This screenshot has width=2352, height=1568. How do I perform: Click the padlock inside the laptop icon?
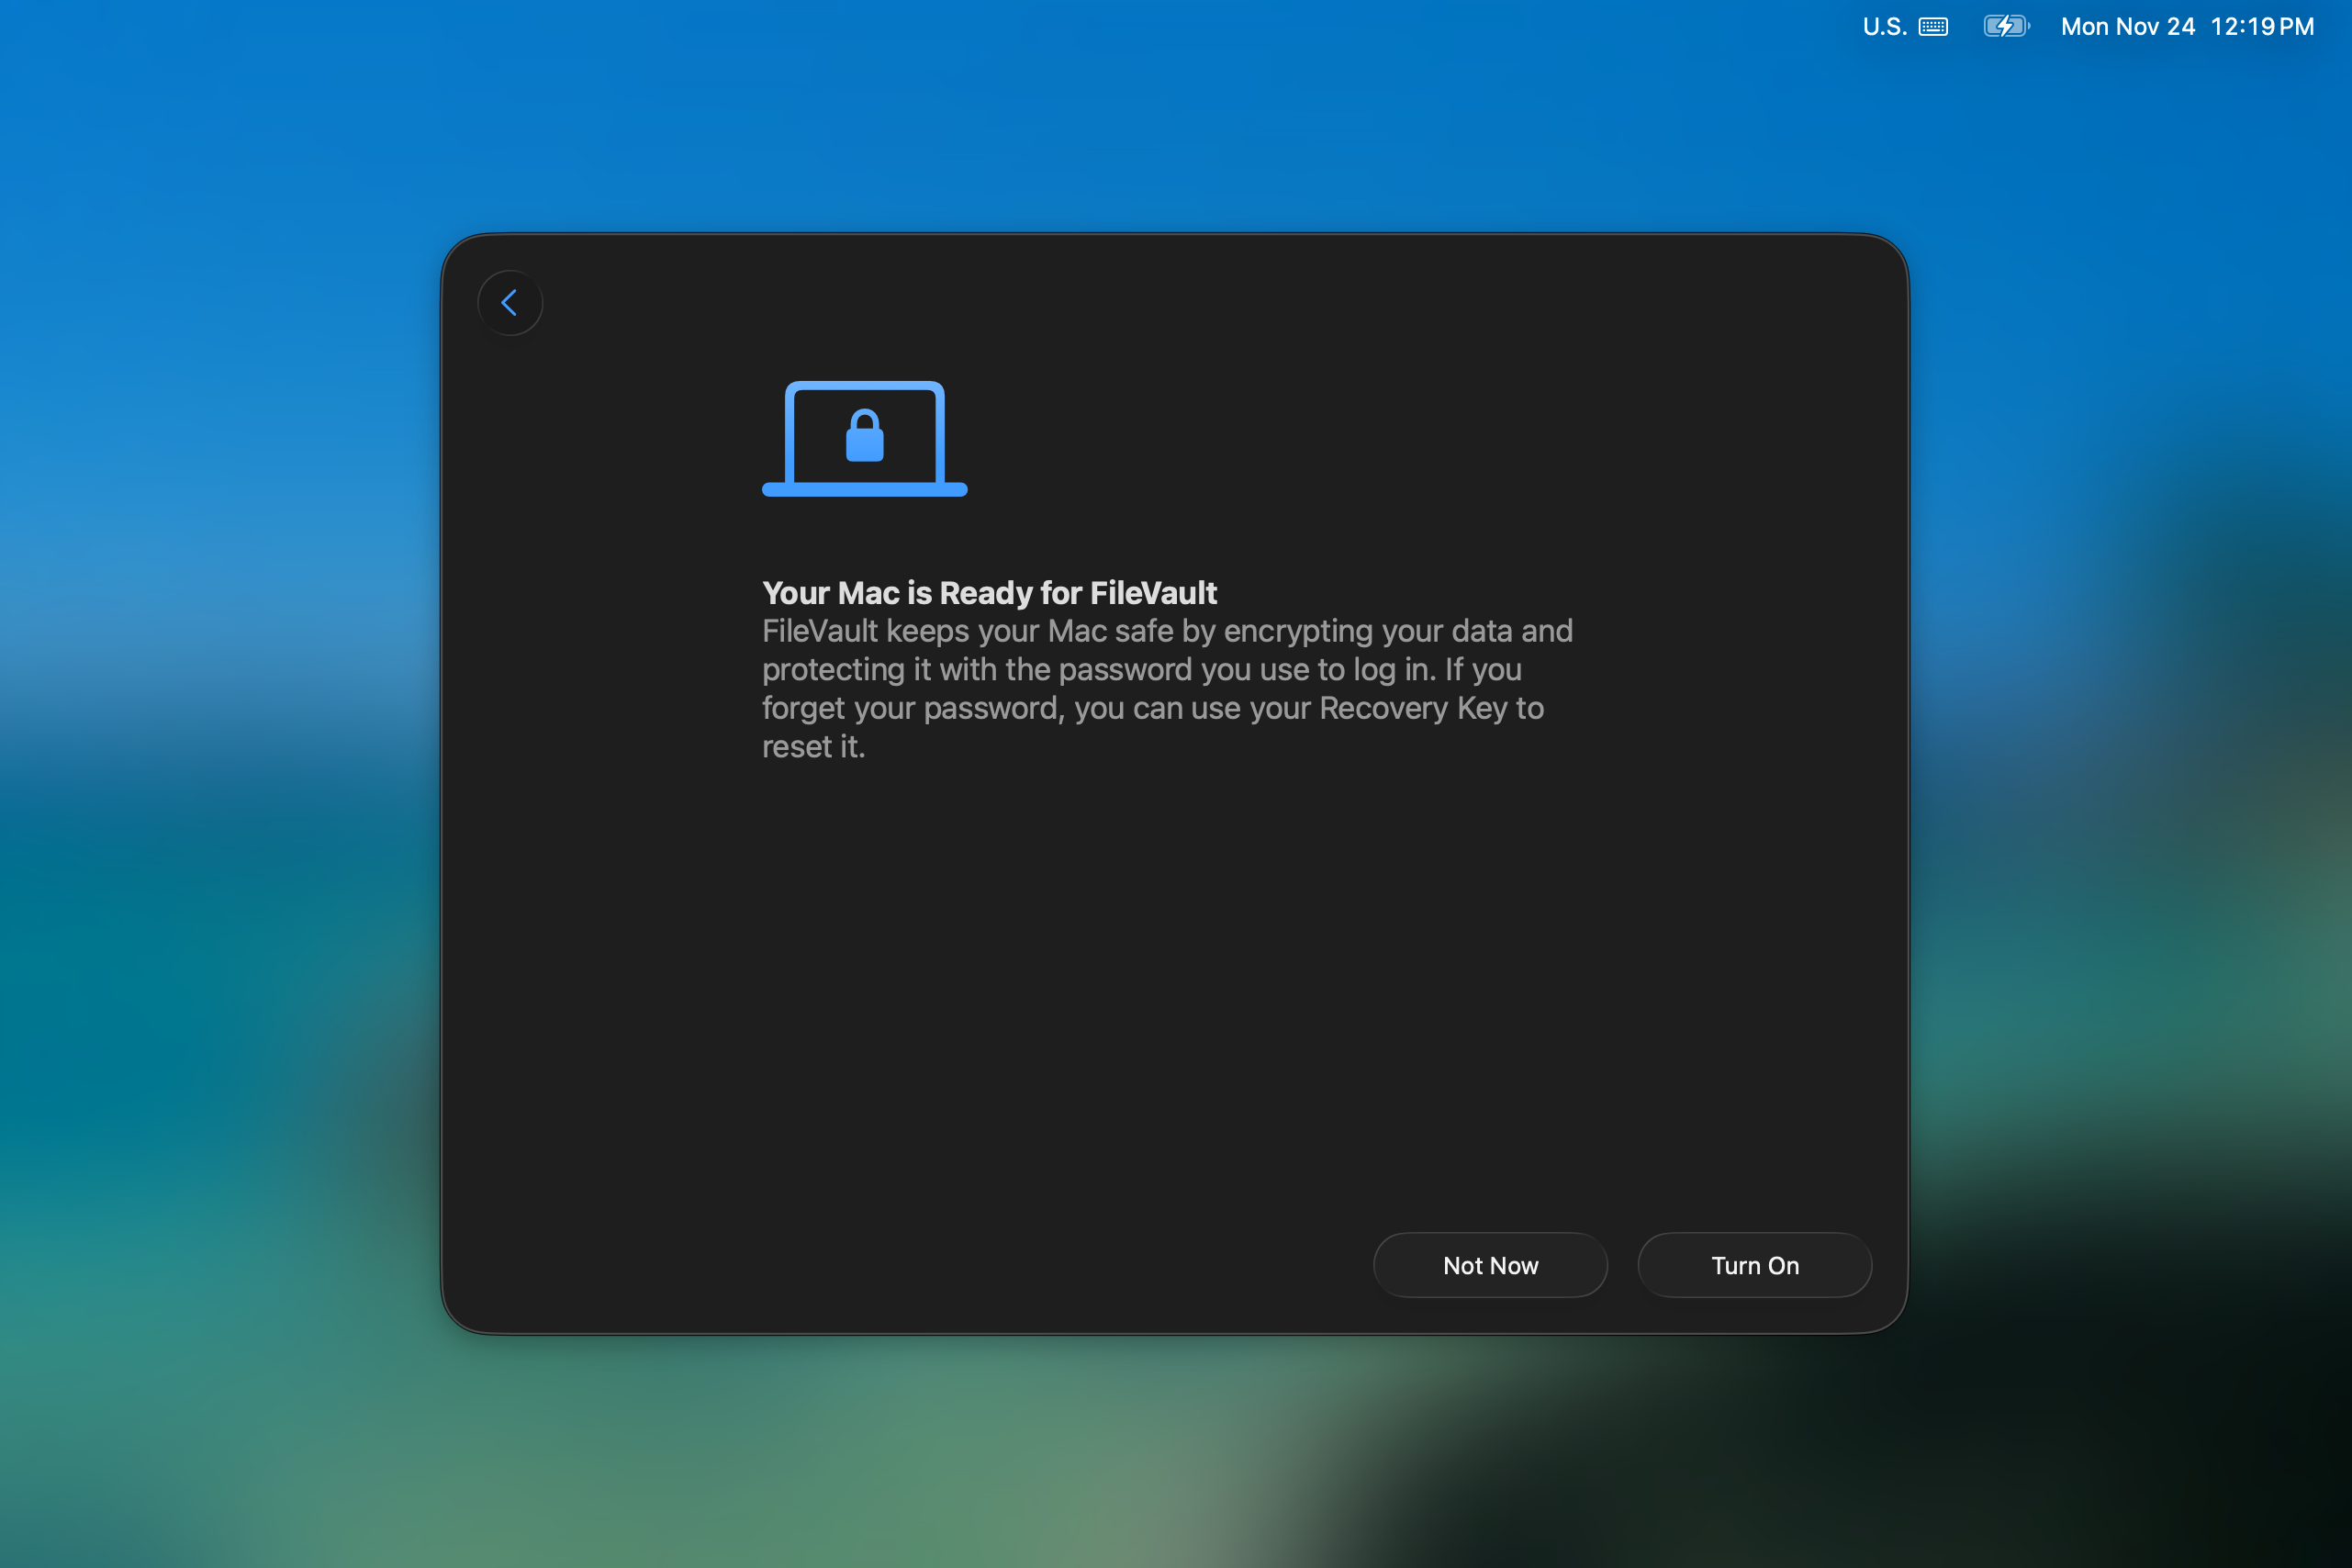pos(865,436)
